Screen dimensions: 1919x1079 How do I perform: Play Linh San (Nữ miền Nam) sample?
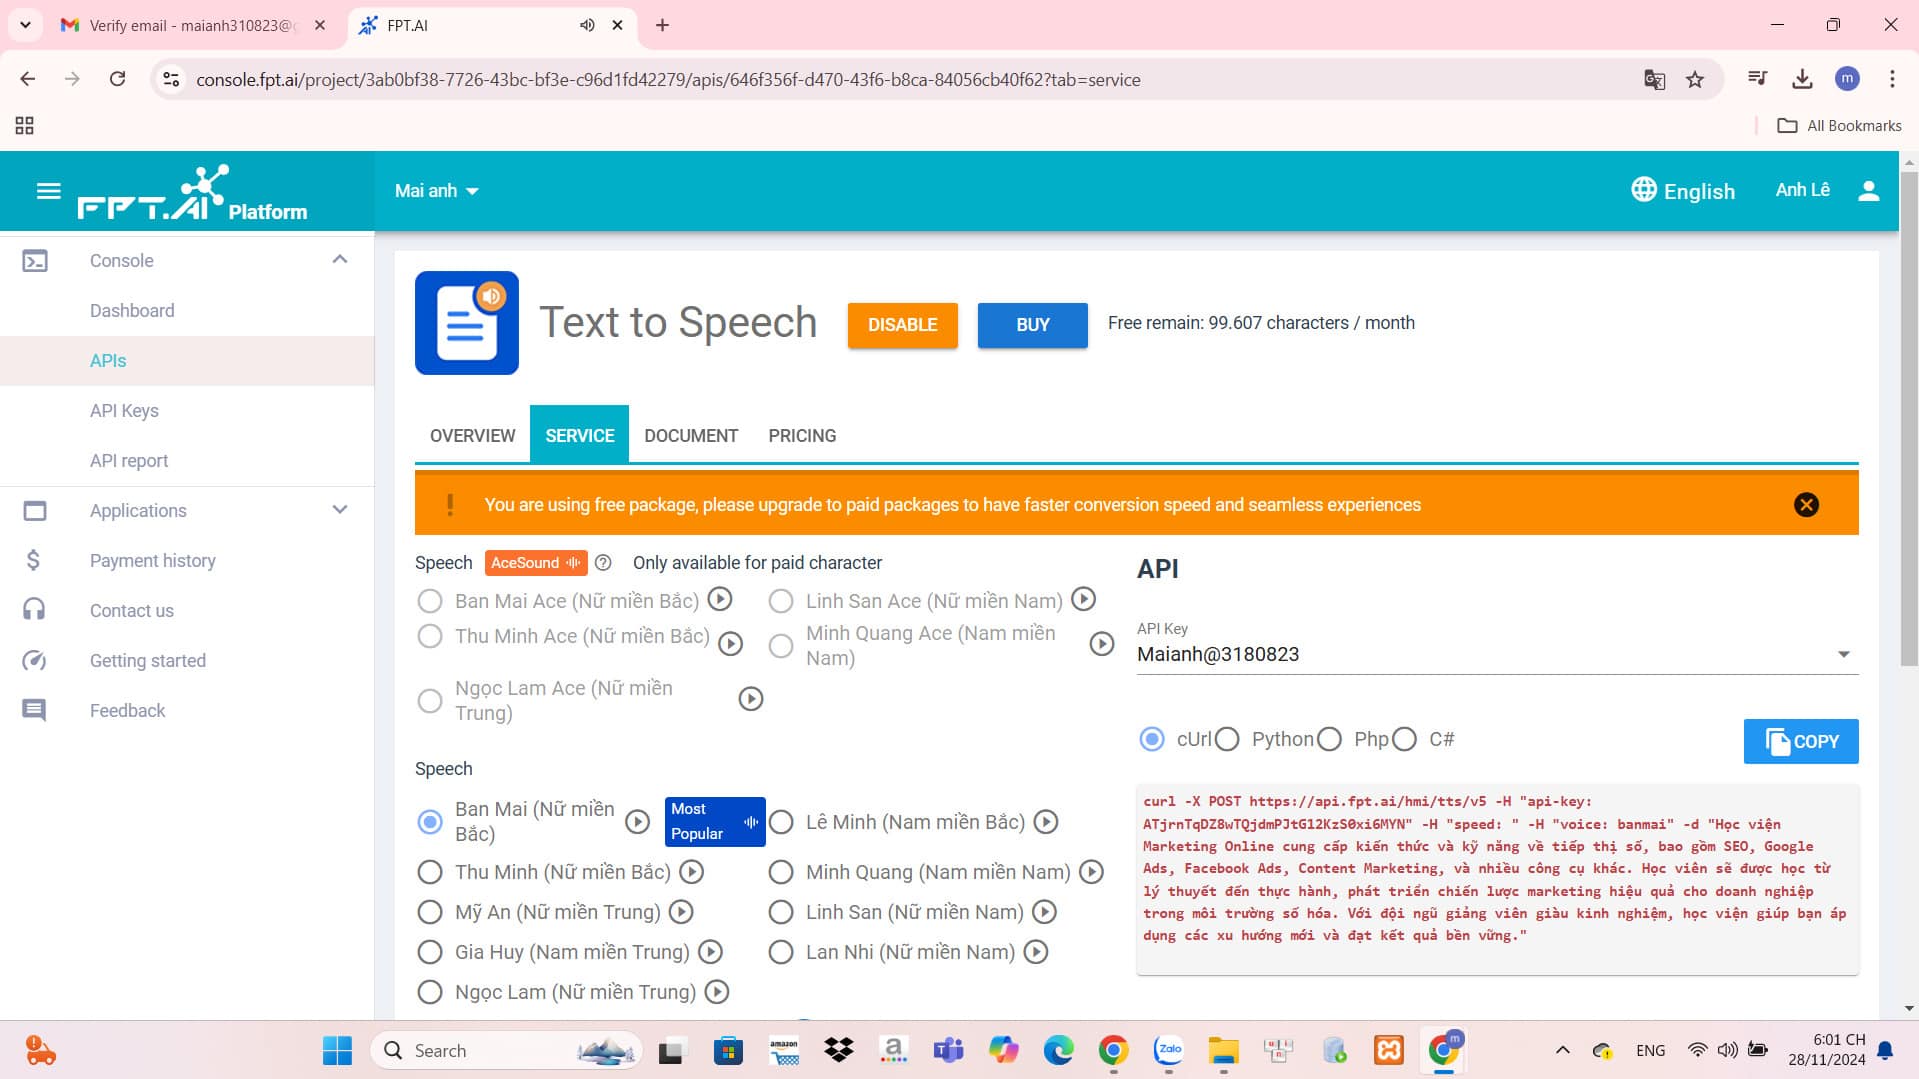(1045, 912)
